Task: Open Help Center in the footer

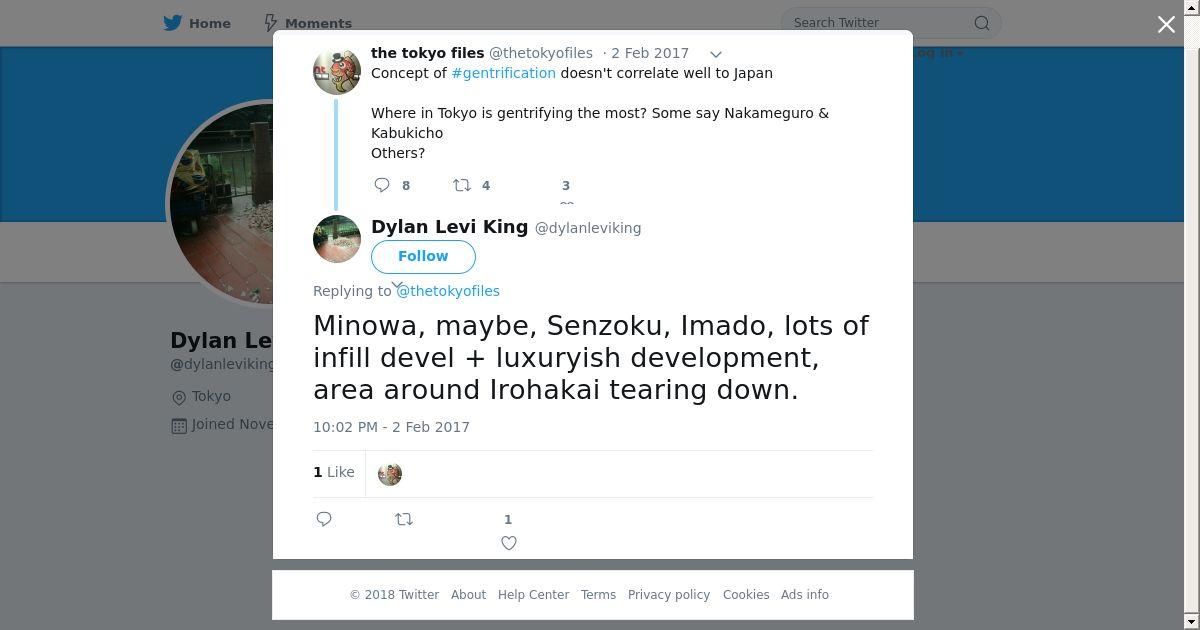Action: (533, 594)
